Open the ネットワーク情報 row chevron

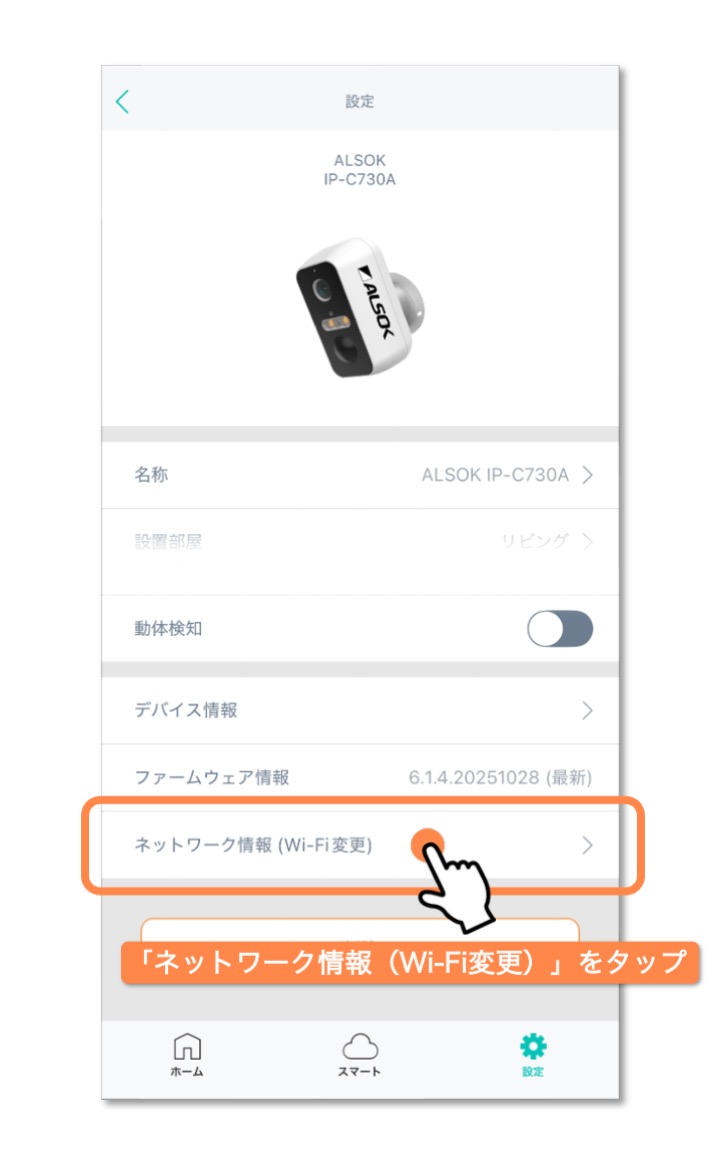click(587, 845)
